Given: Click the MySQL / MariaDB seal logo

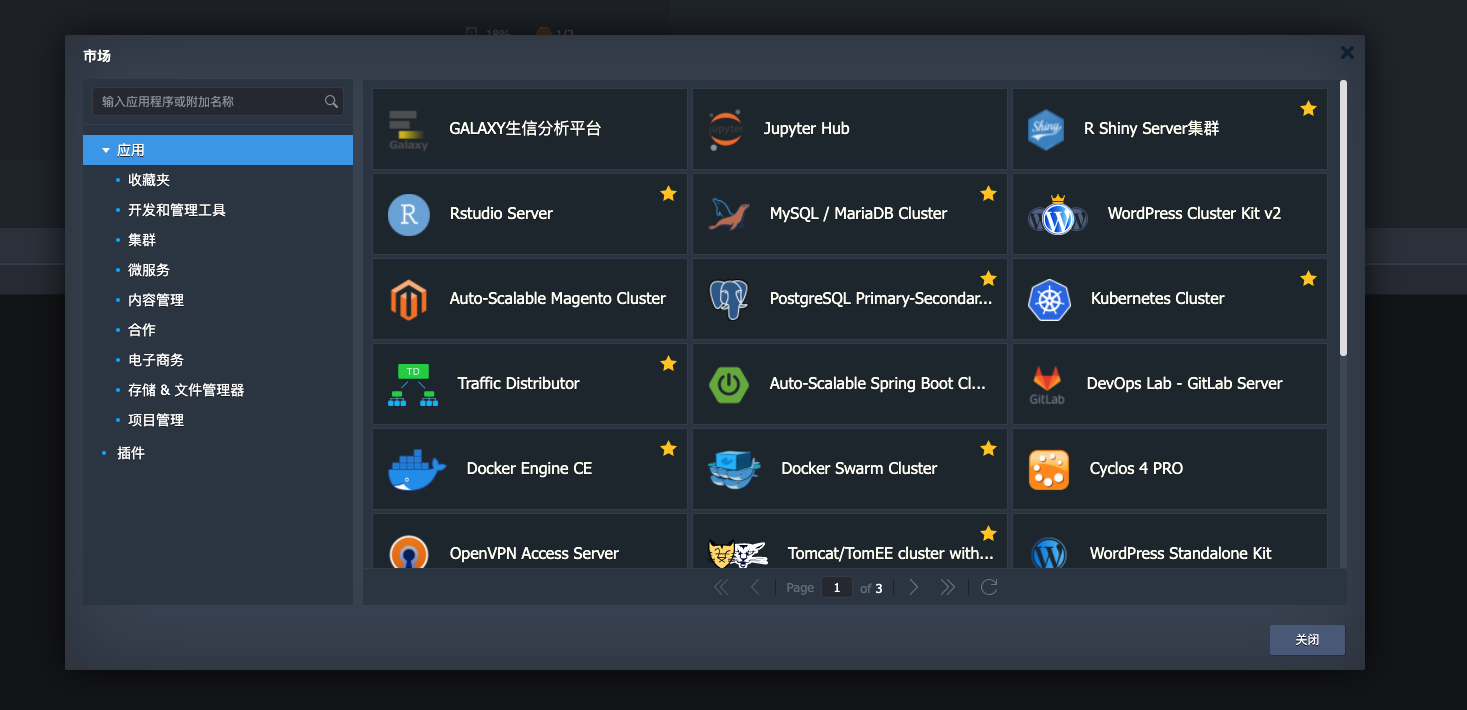Looking at the screenshot, I should click(729, 214).
